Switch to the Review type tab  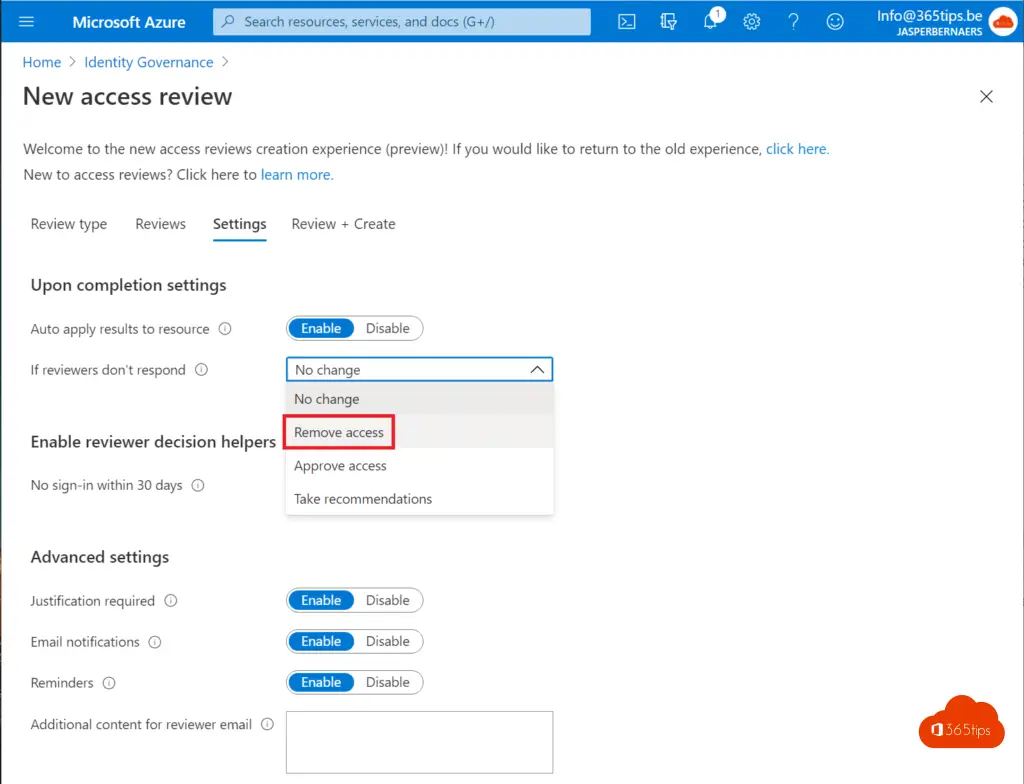[69, 224]
